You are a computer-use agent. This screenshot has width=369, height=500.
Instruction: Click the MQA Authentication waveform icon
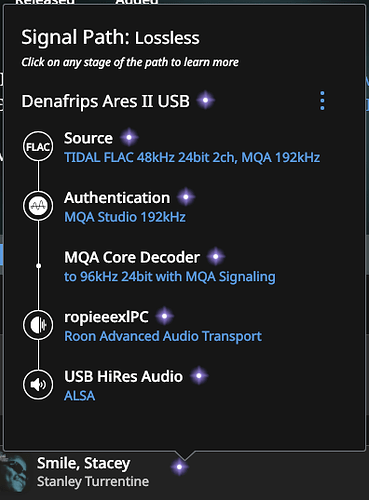pos(38,206)
